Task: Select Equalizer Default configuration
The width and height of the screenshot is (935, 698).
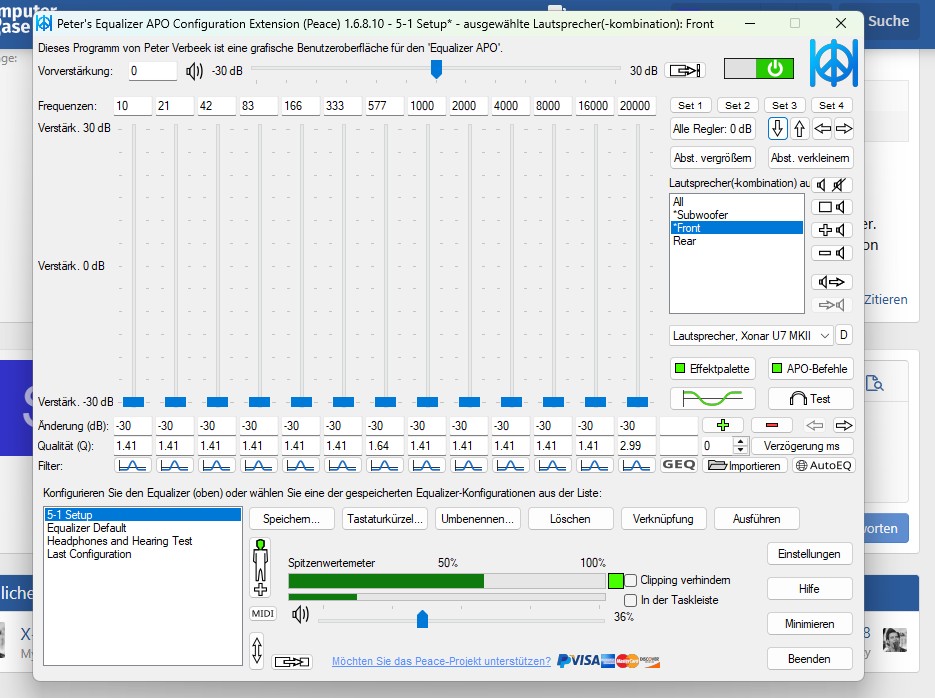Action: point(143,528)
